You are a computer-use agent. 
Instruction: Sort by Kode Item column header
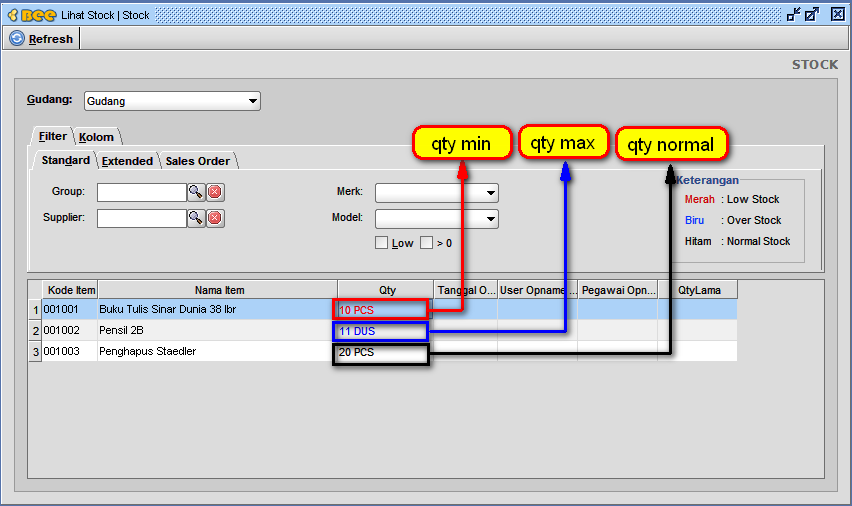tap(71, 290)
